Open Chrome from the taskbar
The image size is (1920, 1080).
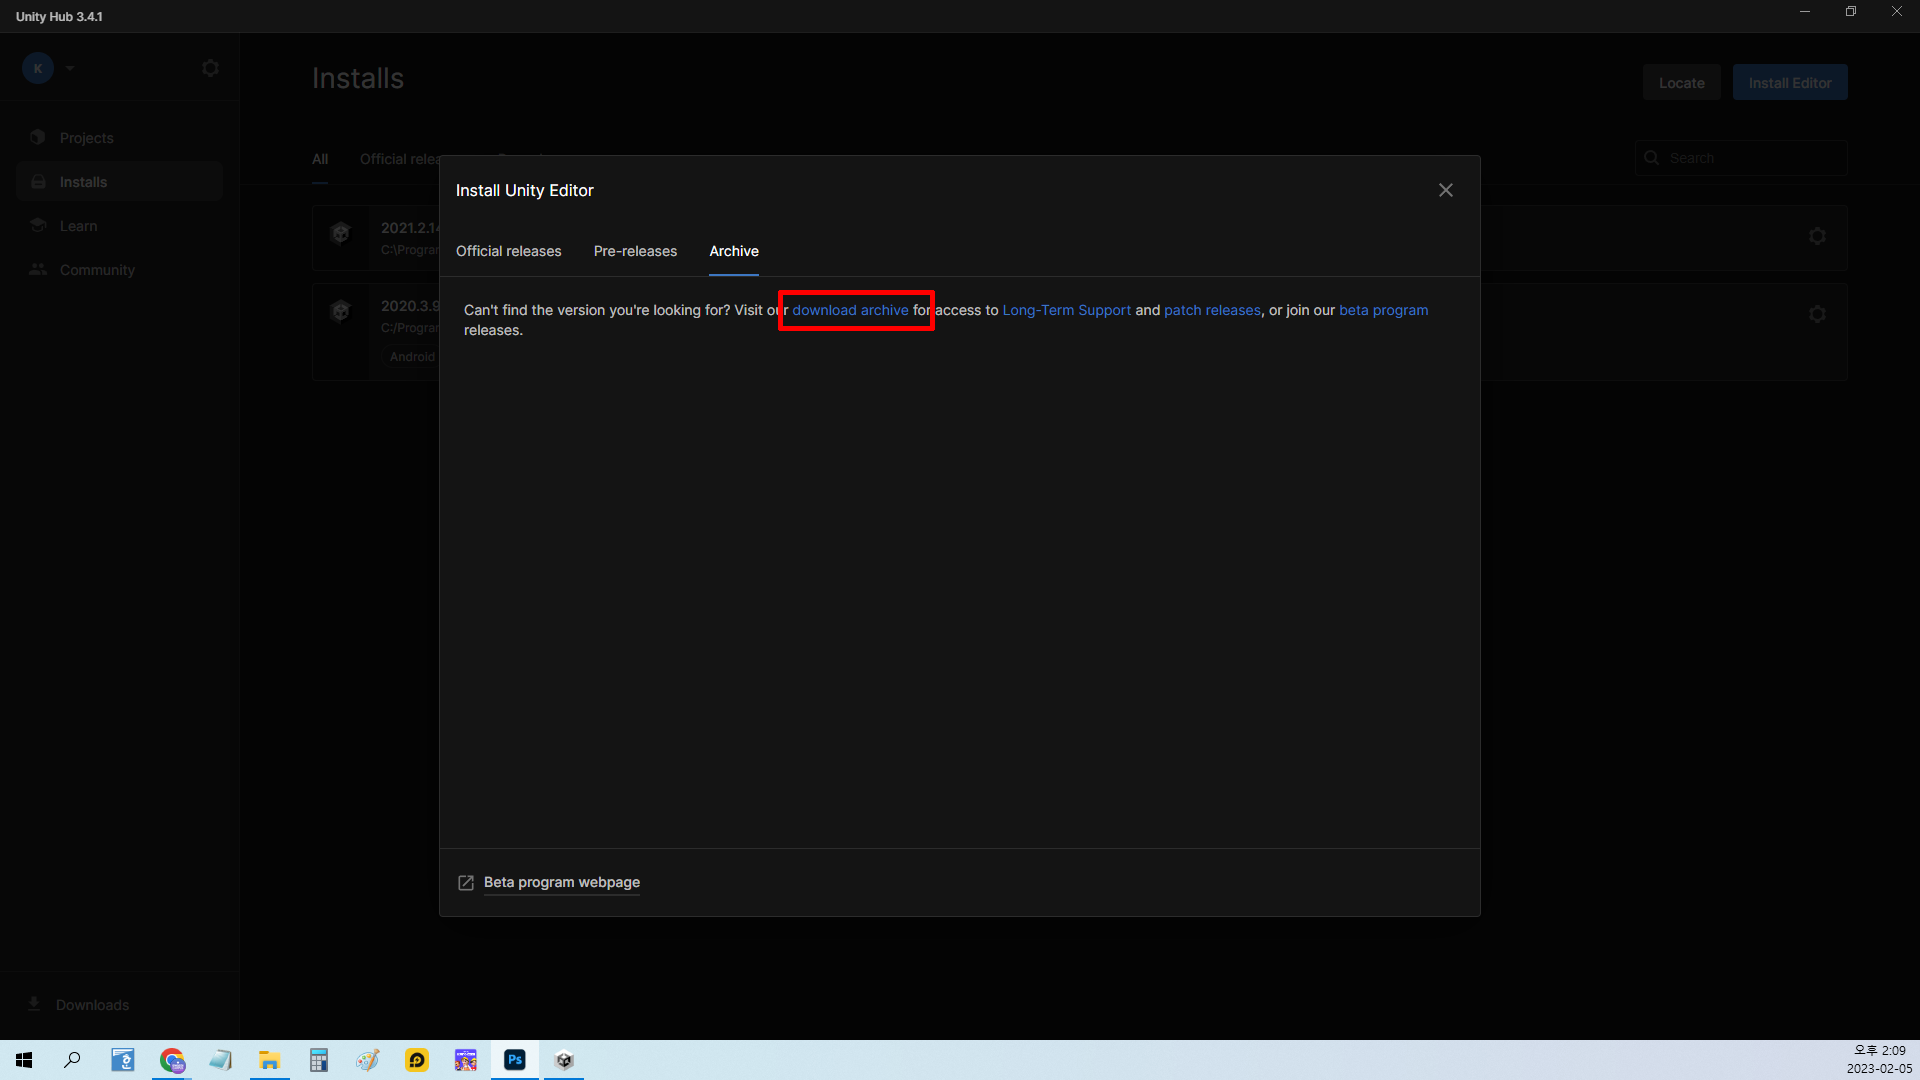coord(172,1060)
